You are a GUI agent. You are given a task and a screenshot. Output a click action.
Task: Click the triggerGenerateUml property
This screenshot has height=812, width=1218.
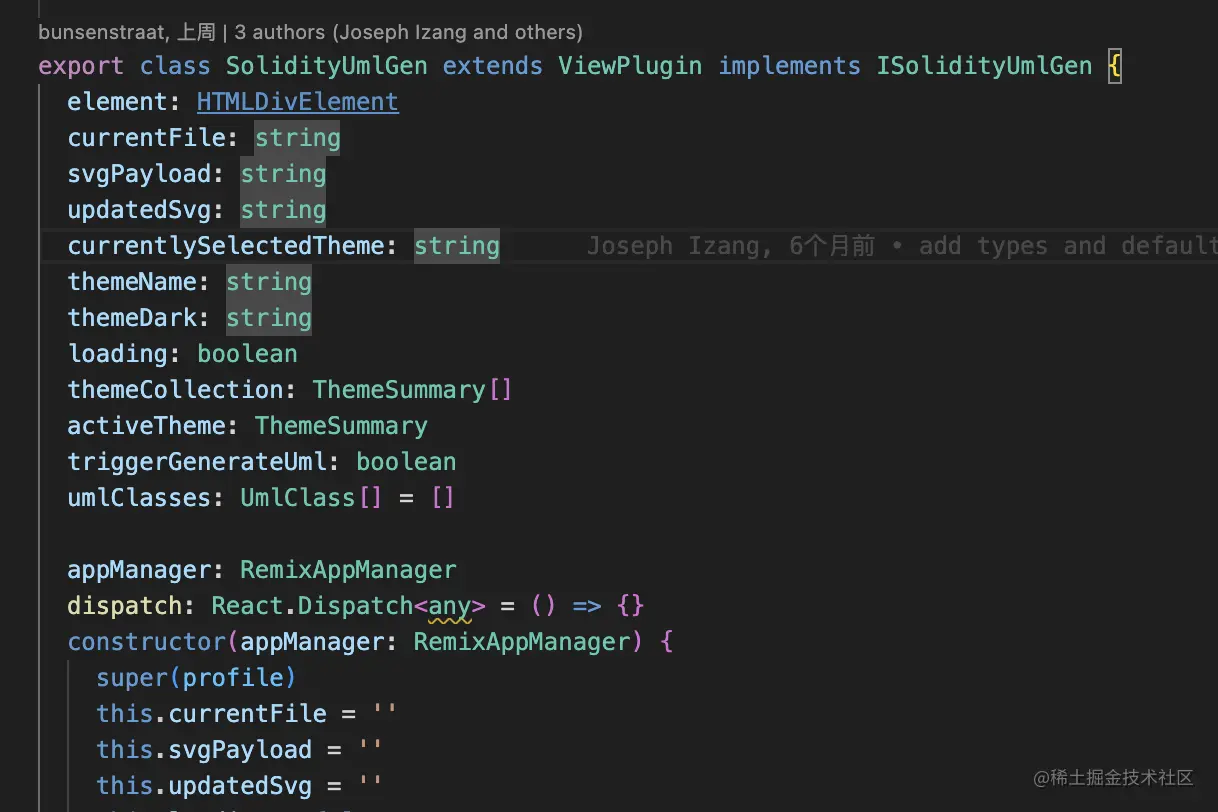197,462
